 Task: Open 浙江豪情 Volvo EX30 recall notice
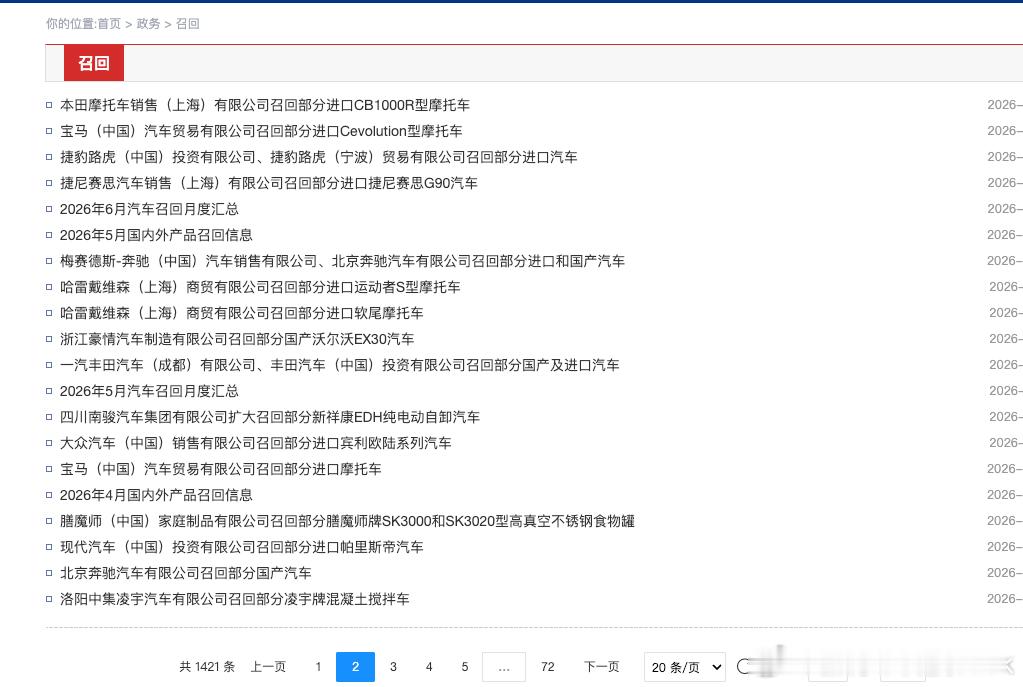click(x=237, y=339)
